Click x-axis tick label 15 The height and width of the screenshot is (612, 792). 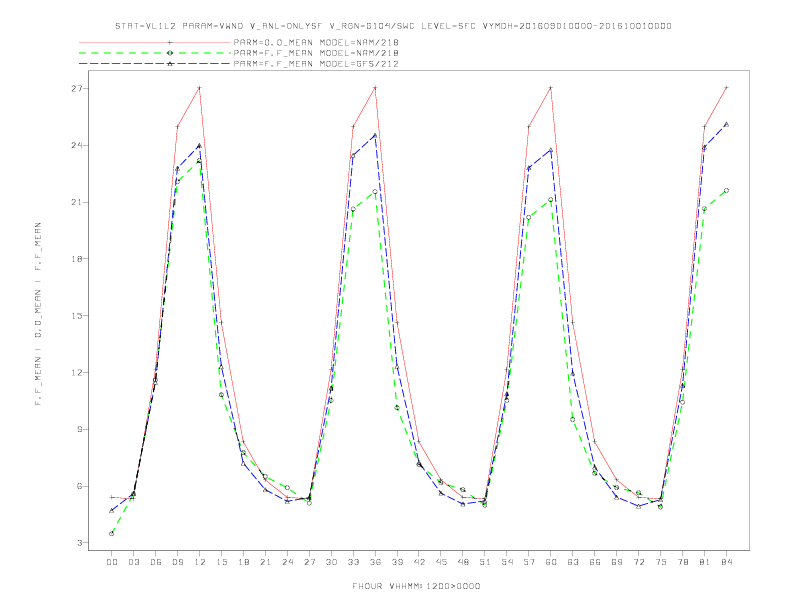[221, 562]
